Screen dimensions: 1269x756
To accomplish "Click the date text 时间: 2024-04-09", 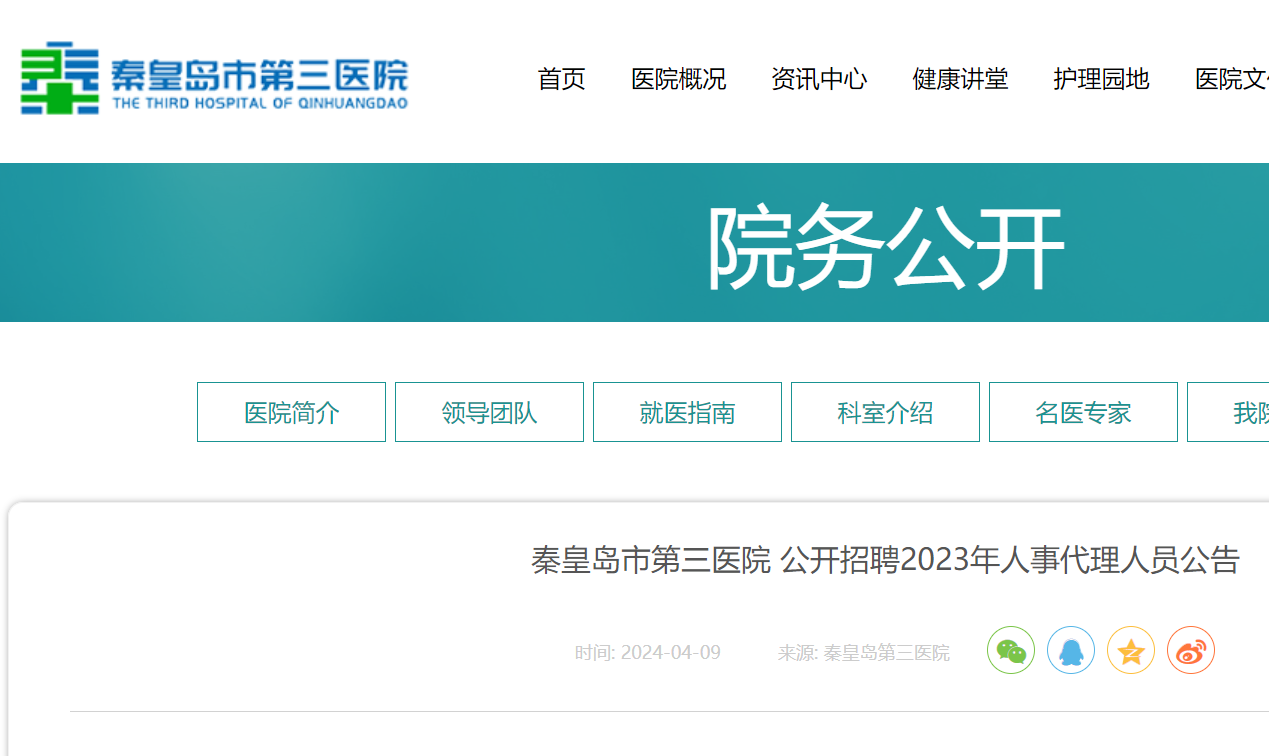I will pyautogui.click(x=647, y=653).
